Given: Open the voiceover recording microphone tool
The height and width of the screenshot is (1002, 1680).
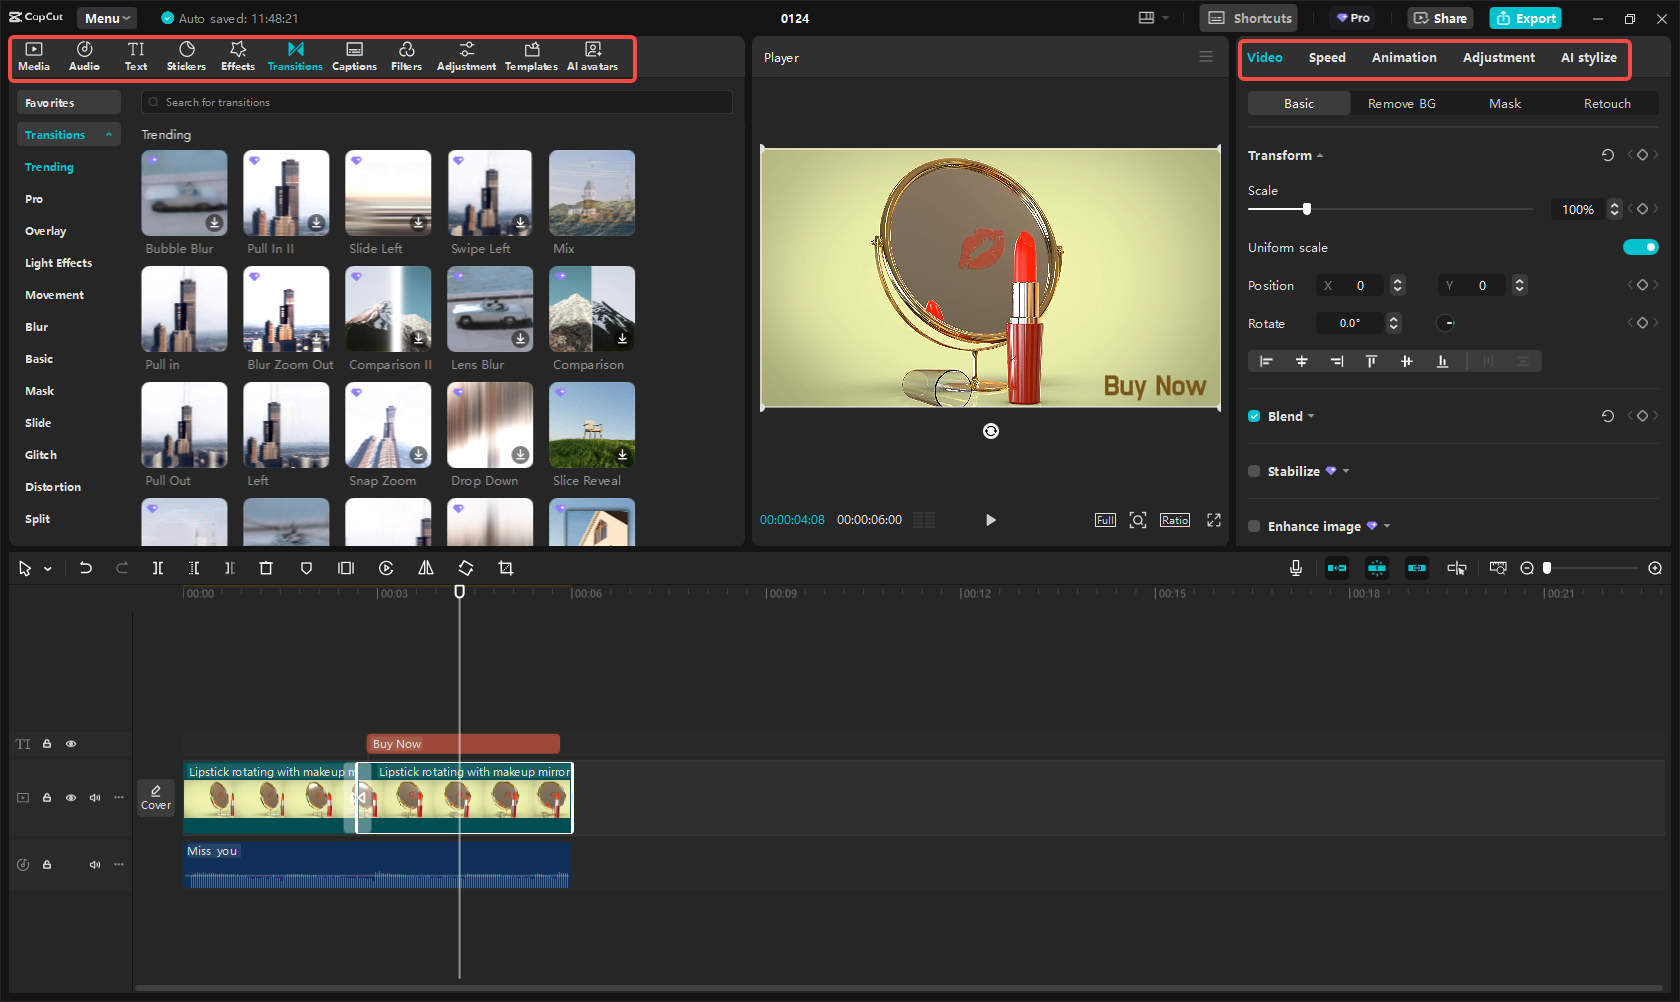Looking at the screenshot, I should pyautogui.click(x=1295, y=567).
